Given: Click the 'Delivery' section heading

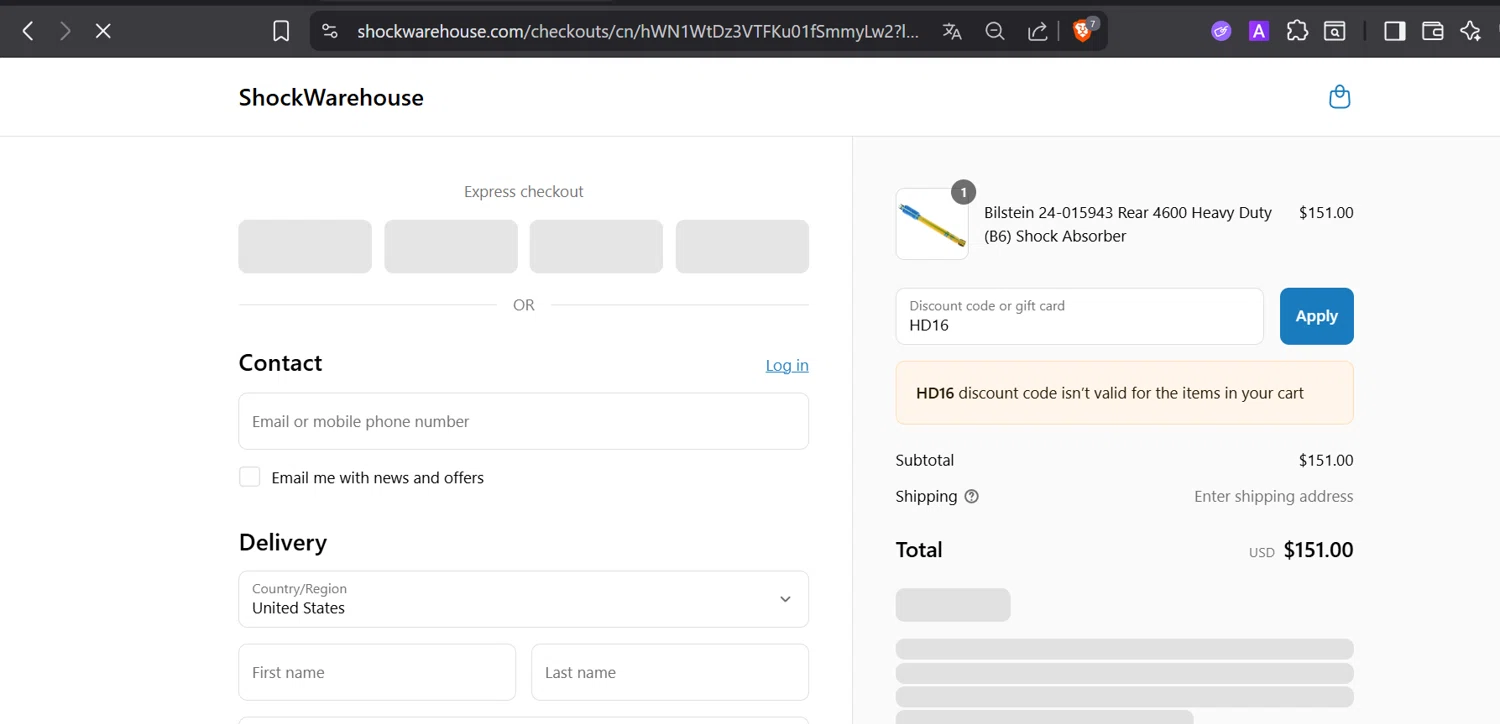Looking at the screenshot, I should point(283,542).
